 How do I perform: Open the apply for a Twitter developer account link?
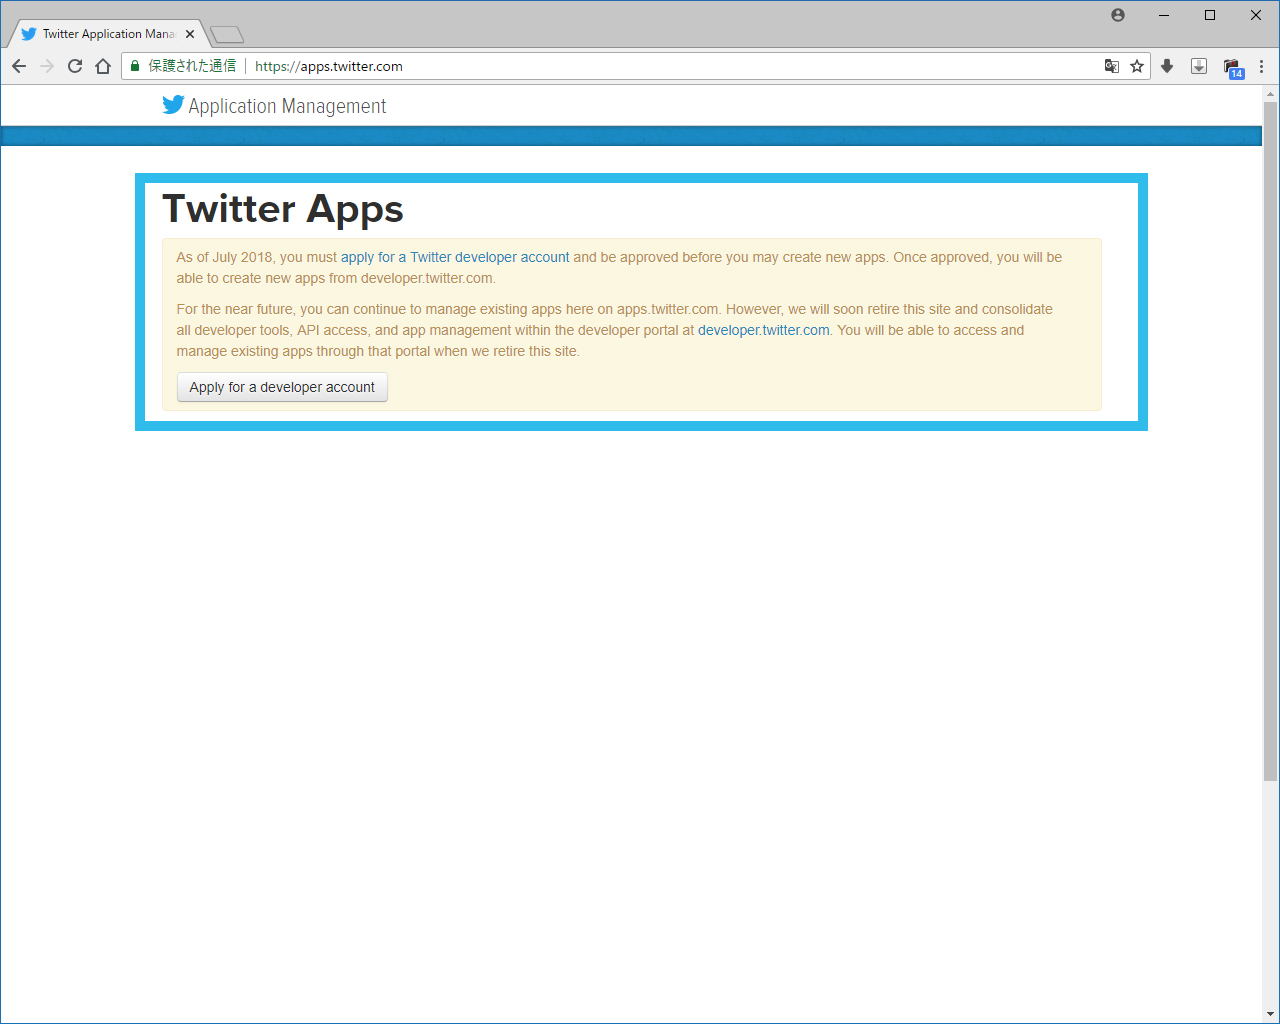tap(455, 257)
